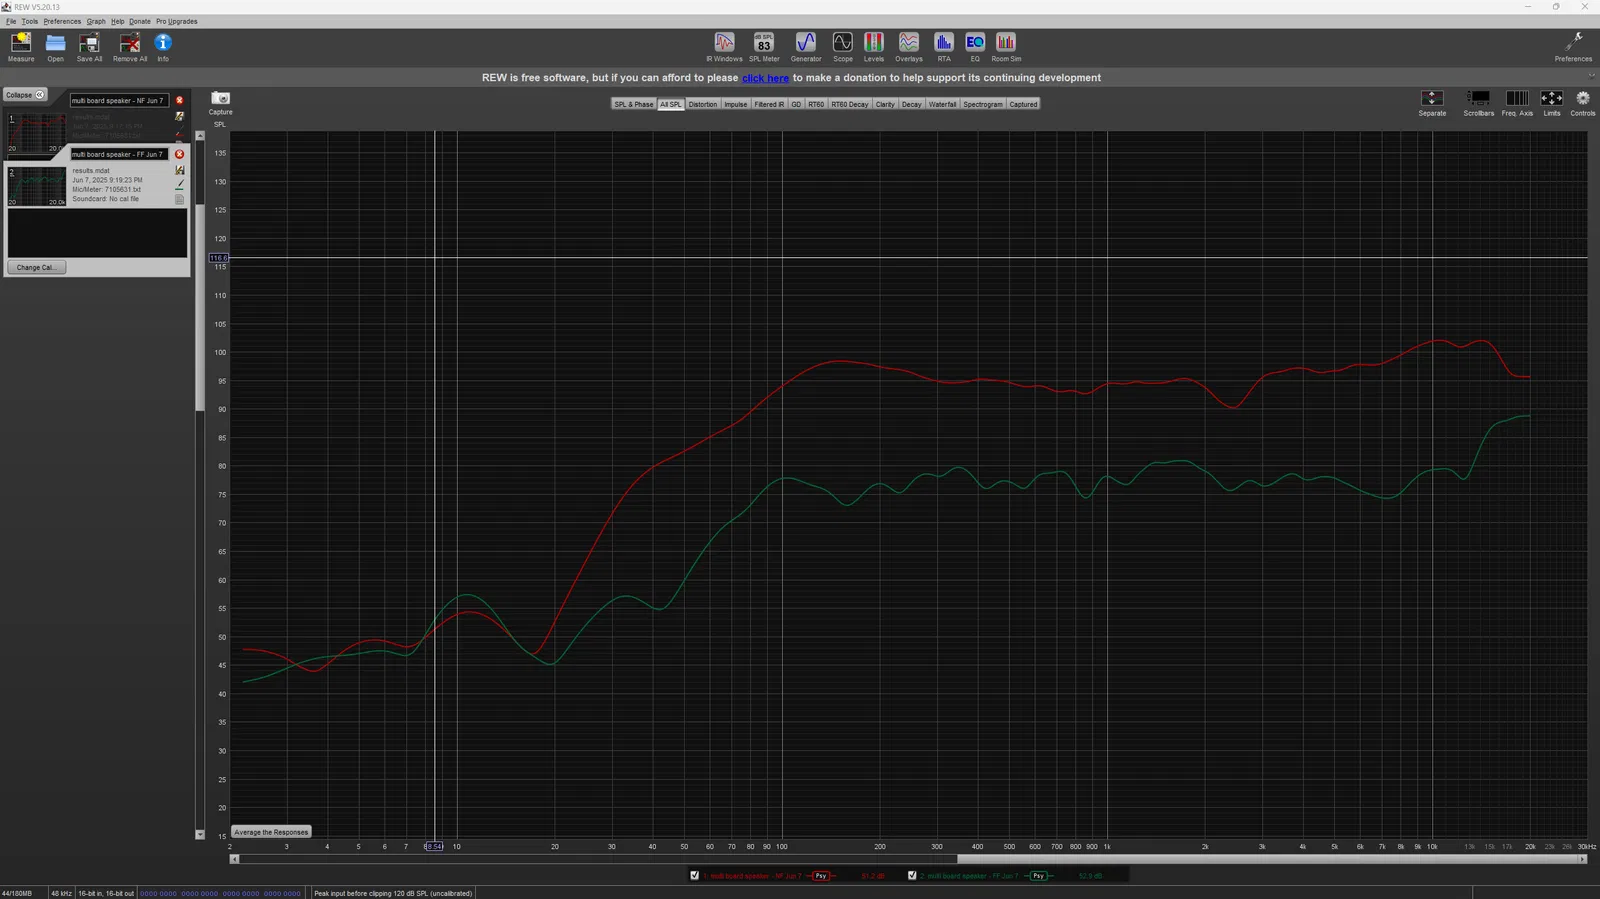Image resolution: width=1600 pixels, height=899 pixels.
Task: Start a new measurement with Measure
Action: (21, 47)
